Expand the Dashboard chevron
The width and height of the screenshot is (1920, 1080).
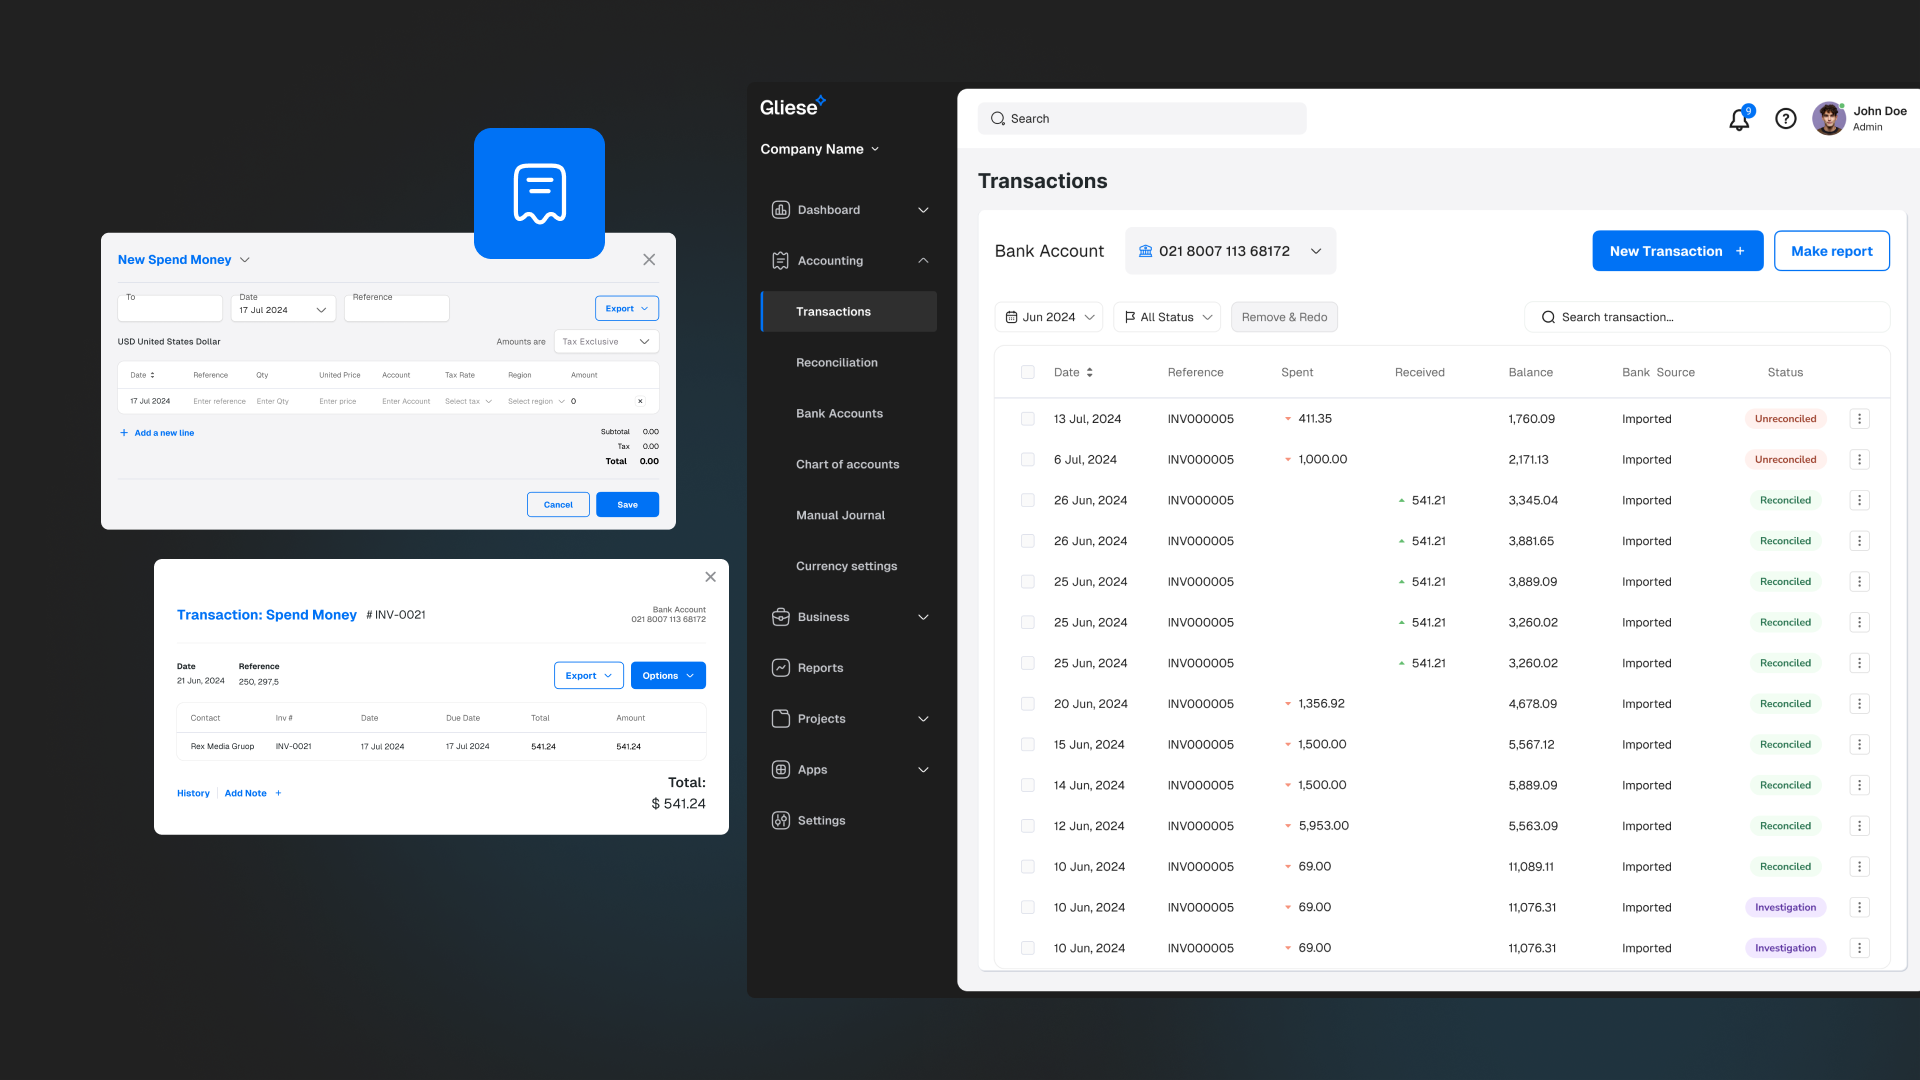(923, 210)
